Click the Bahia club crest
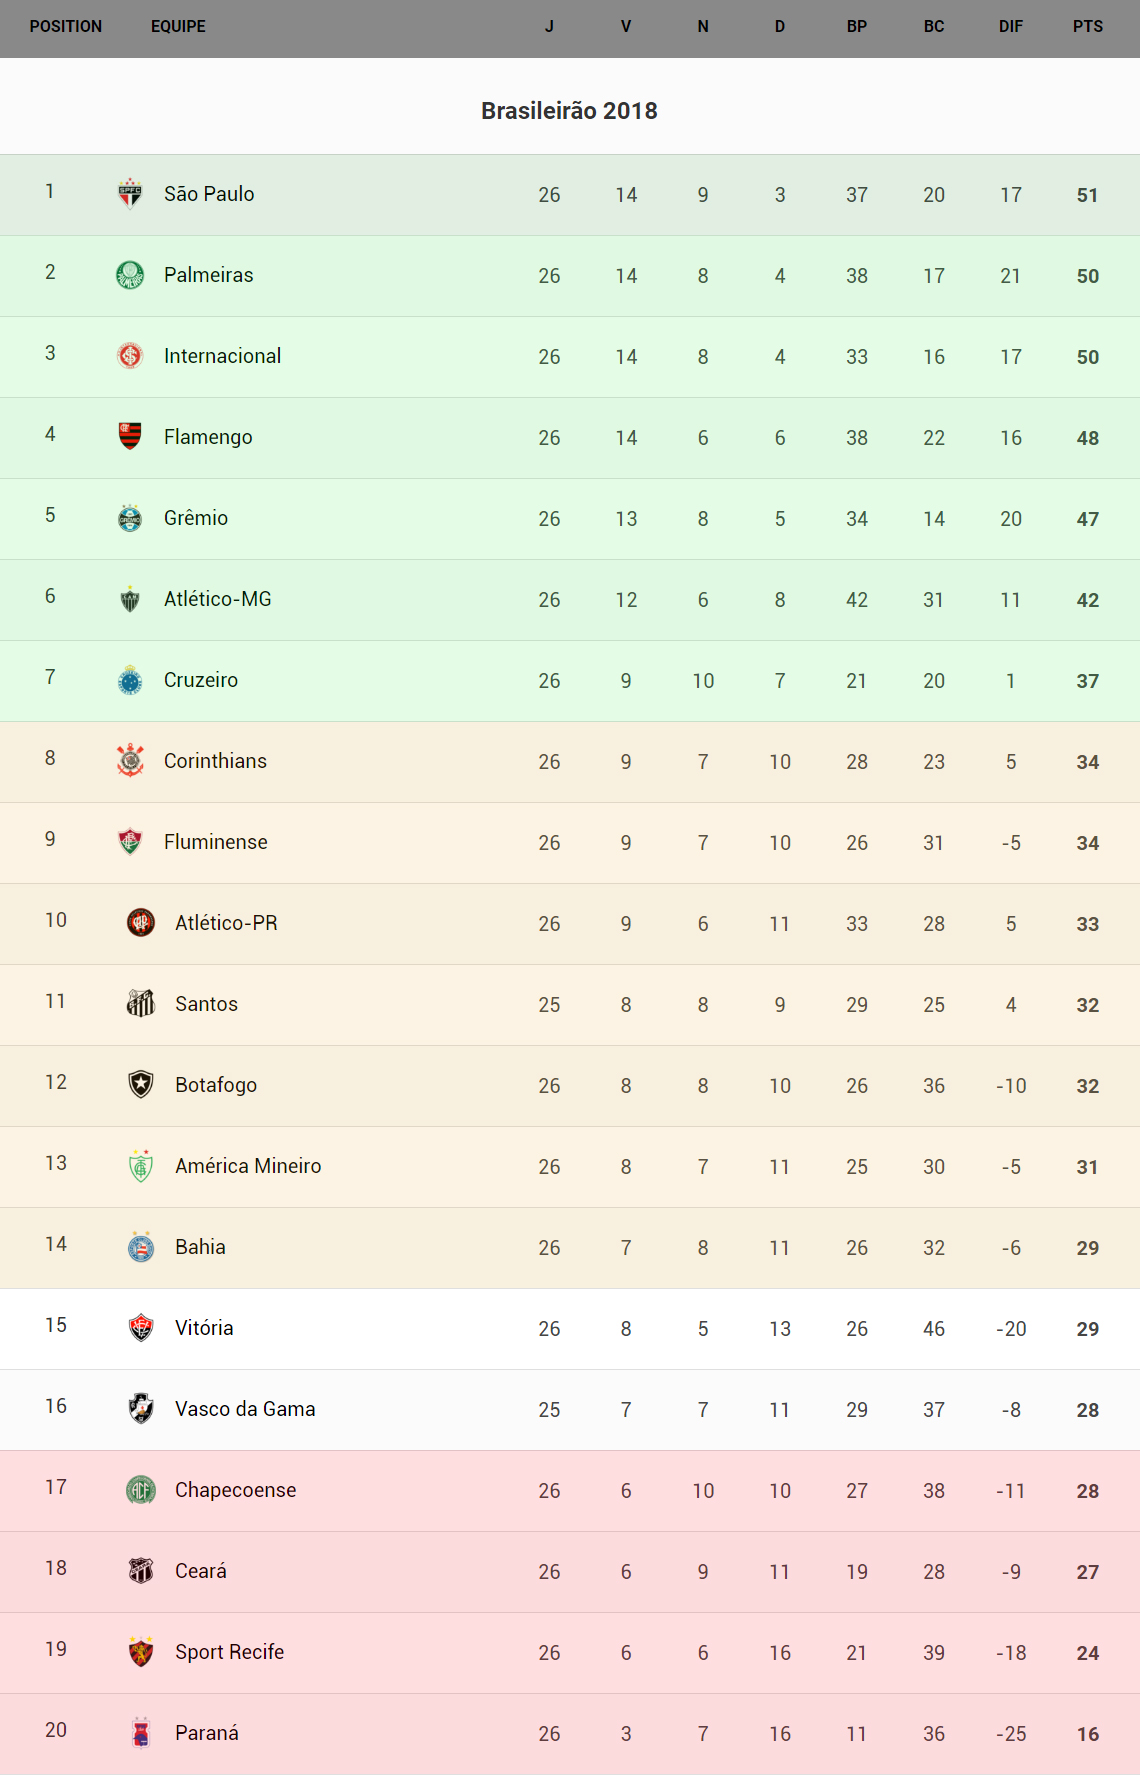Image resolution: width=1140 pixels, height=1776 pixels. (141, 1246)
